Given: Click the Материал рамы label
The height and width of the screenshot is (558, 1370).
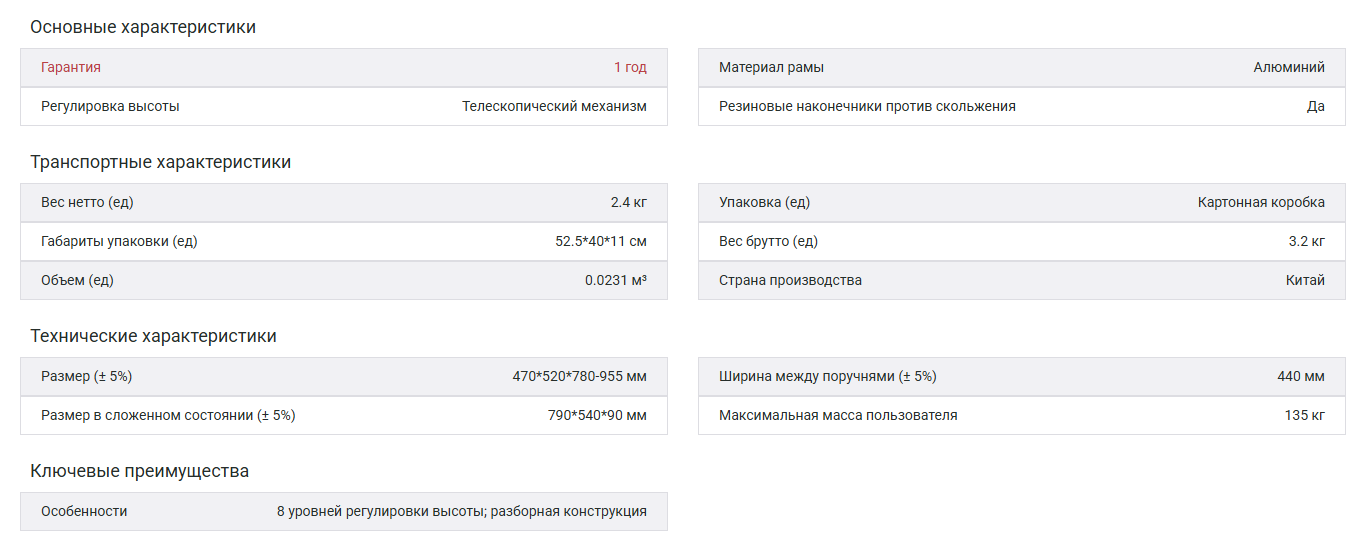Looking at the screenshot, I should pyautogui.click(x=771, y=67).
